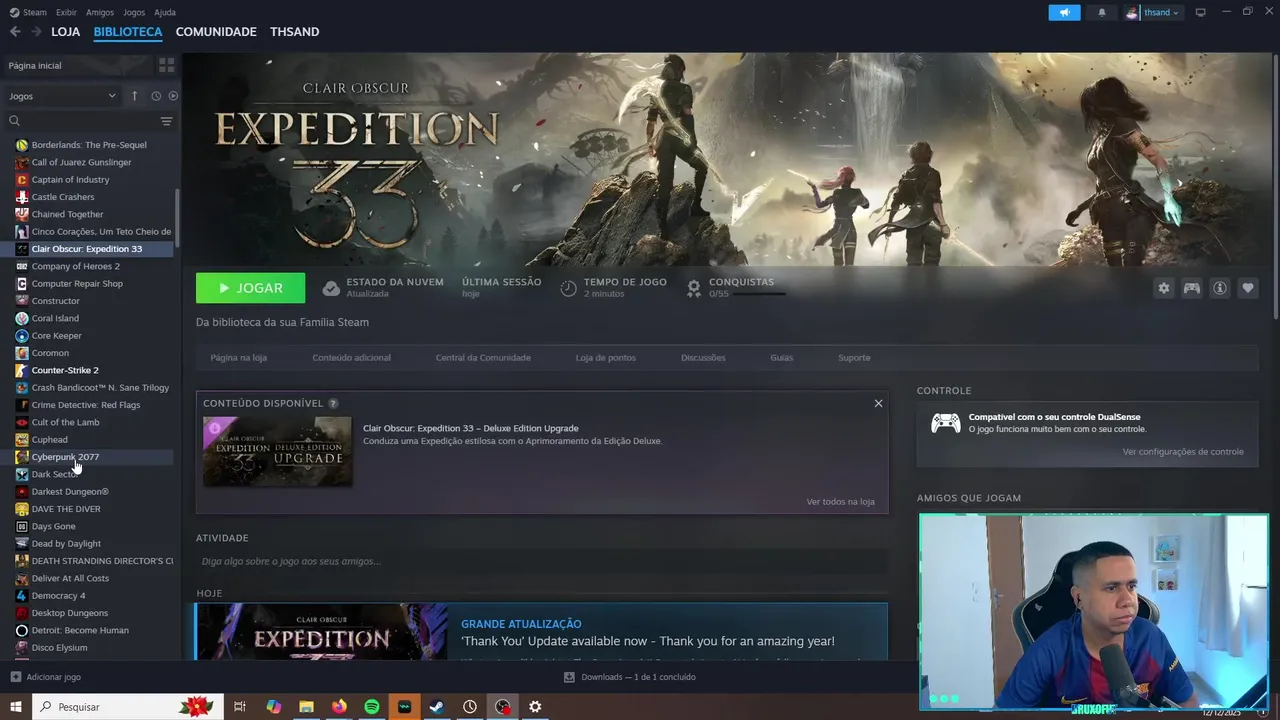
Task: Open the Exibir menu
Action: click(x=66, y=12)
